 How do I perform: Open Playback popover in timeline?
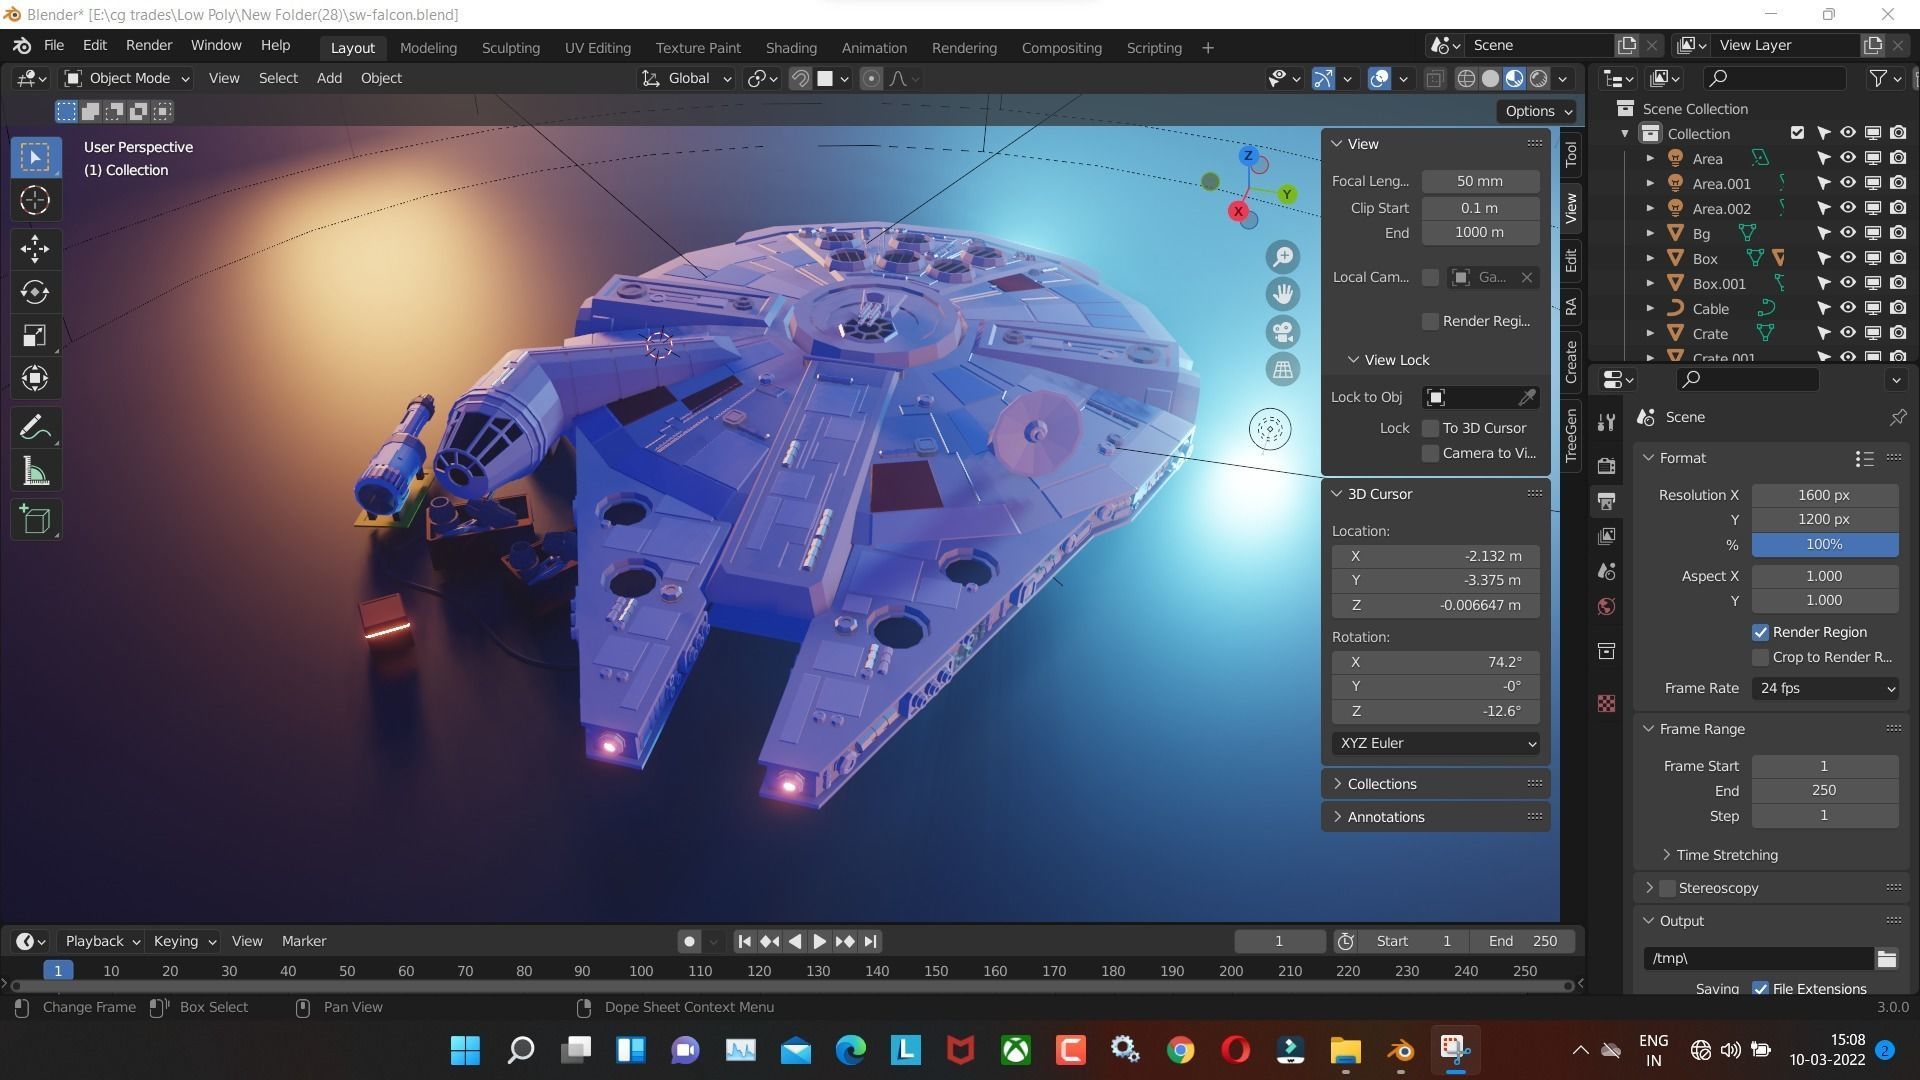(102, 941)
